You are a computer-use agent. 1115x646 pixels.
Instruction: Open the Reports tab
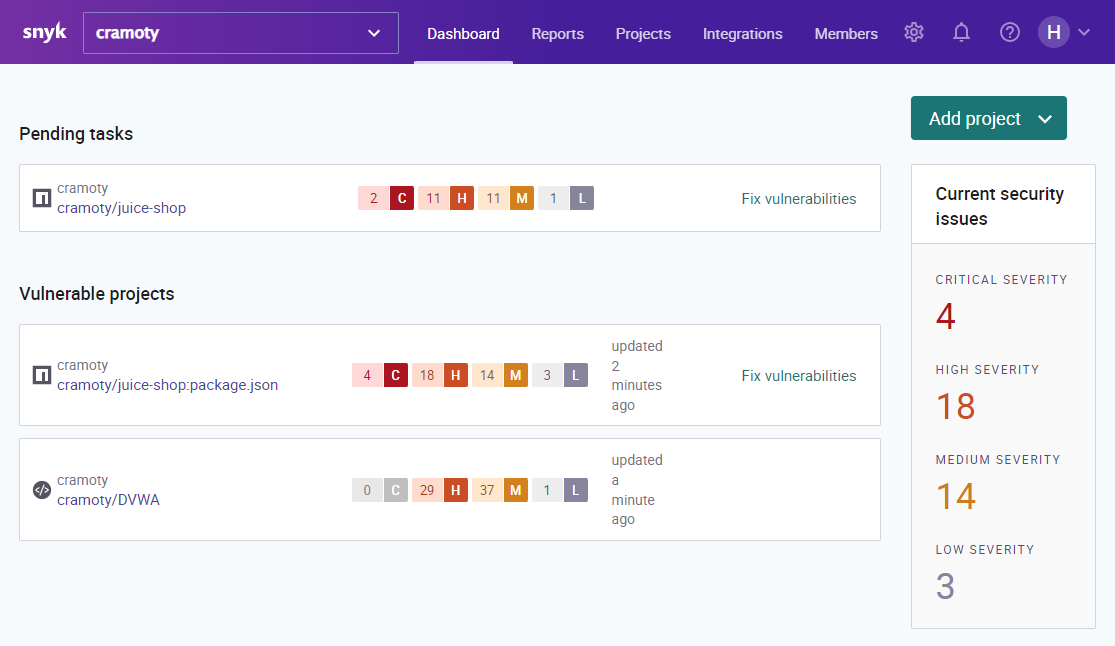[x=558, y=33]
